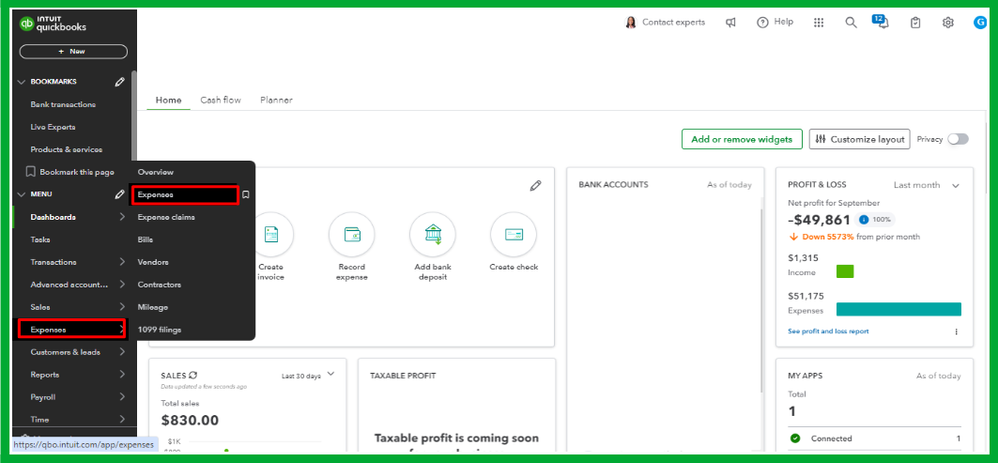
Task: Click Add or remove widgets button
Action: click(741, 139)
